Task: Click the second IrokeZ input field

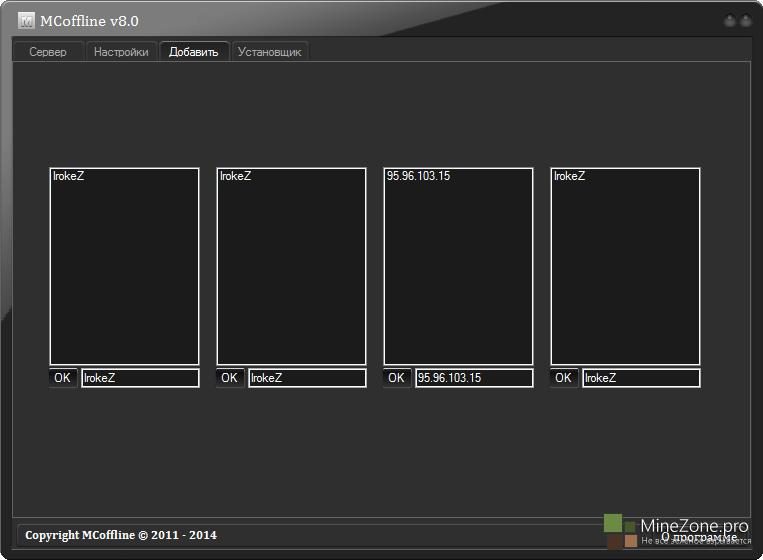Action: [306, 378]
